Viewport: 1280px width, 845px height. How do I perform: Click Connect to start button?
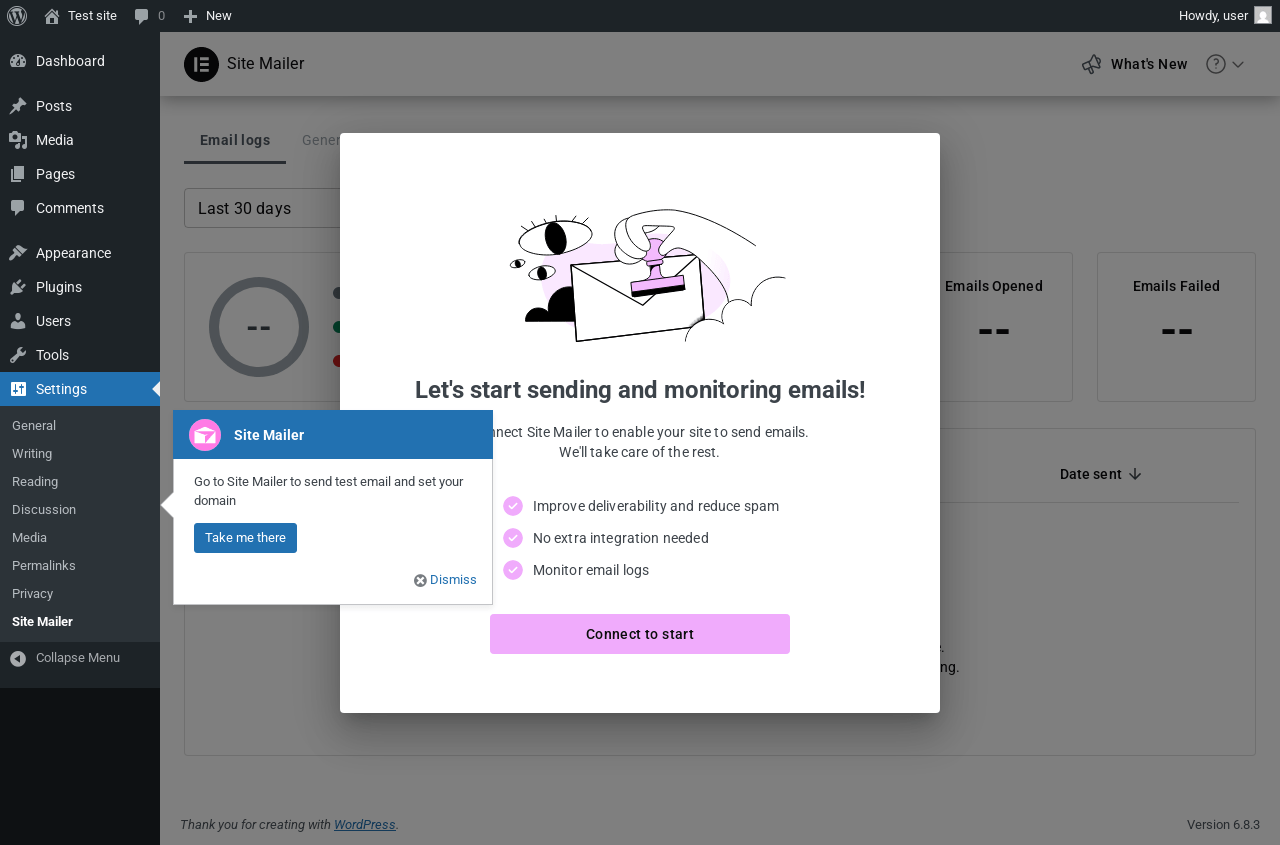640,634
